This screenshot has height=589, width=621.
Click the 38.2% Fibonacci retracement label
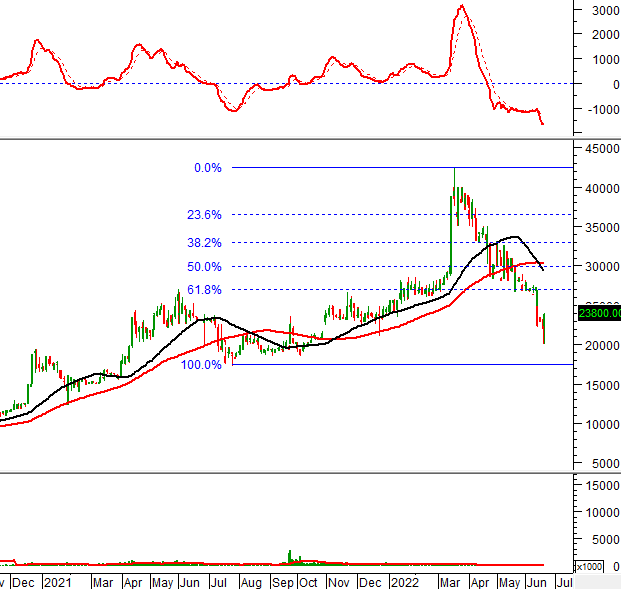click(203, 243)
